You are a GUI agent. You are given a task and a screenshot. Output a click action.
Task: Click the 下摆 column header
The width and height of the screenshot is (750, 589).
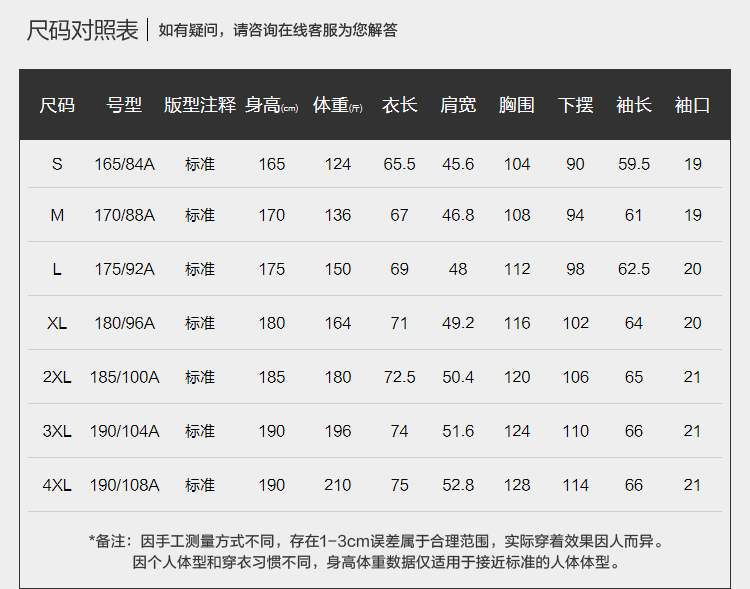coord(575,105)
